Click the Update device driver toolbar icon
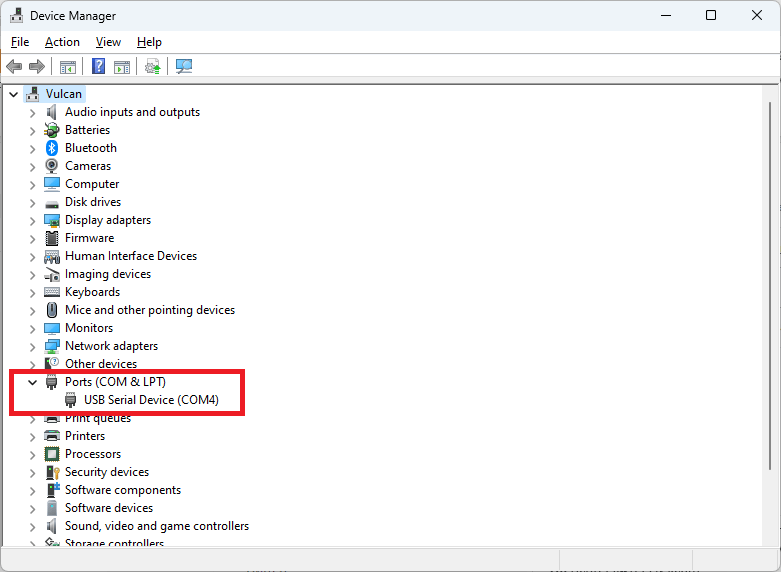Screen dimensions: 781x572 tap(152, 66)
